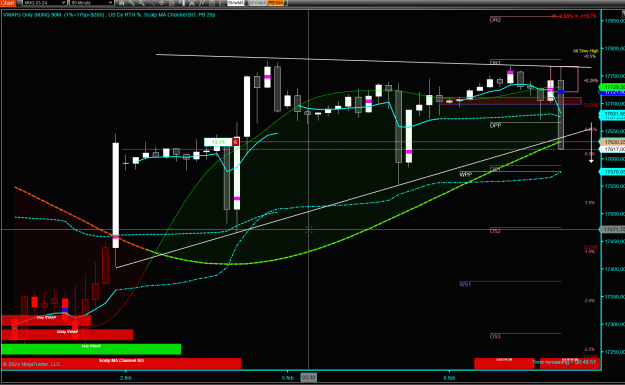Click the 17400,00 price axis label
The width and height of the screenshot is (625, 385).
click(x=615, y=269)
